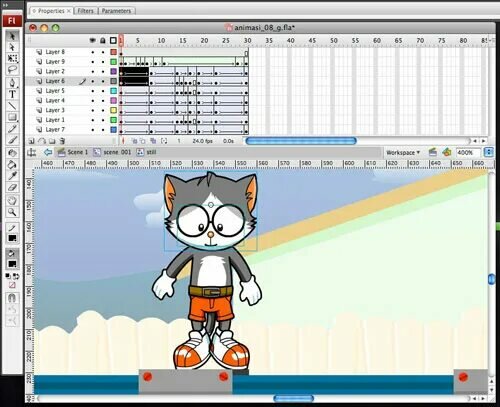Switch to the Parameters tab
500x407 pixels.
pos(116,11)
